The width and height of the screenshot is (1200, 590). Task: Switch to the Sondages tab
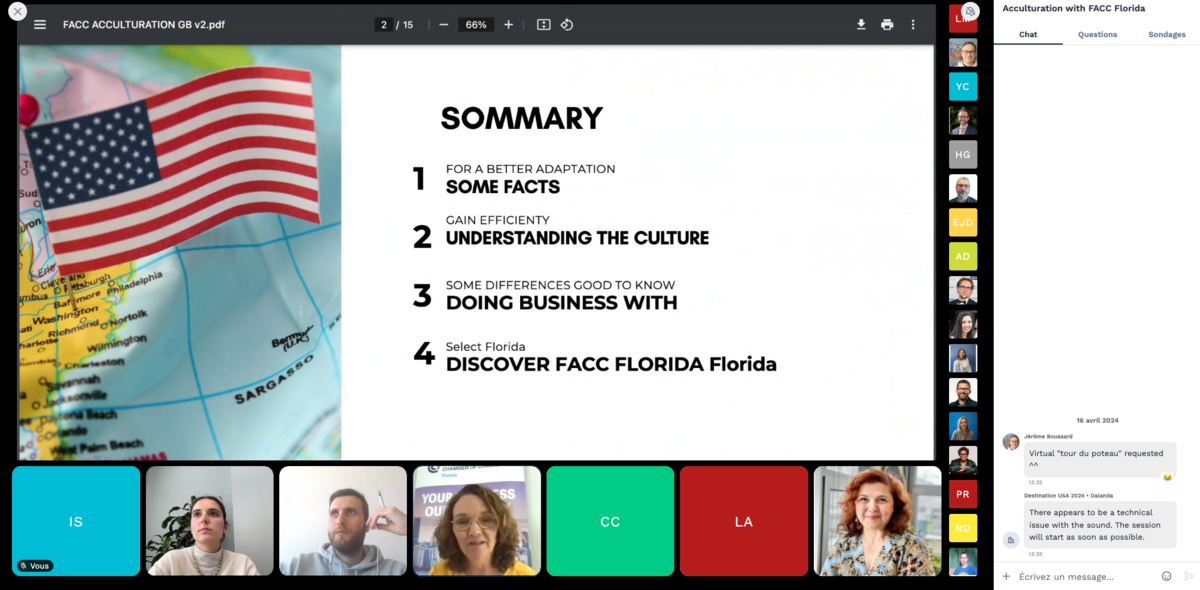pos(1166,34)
